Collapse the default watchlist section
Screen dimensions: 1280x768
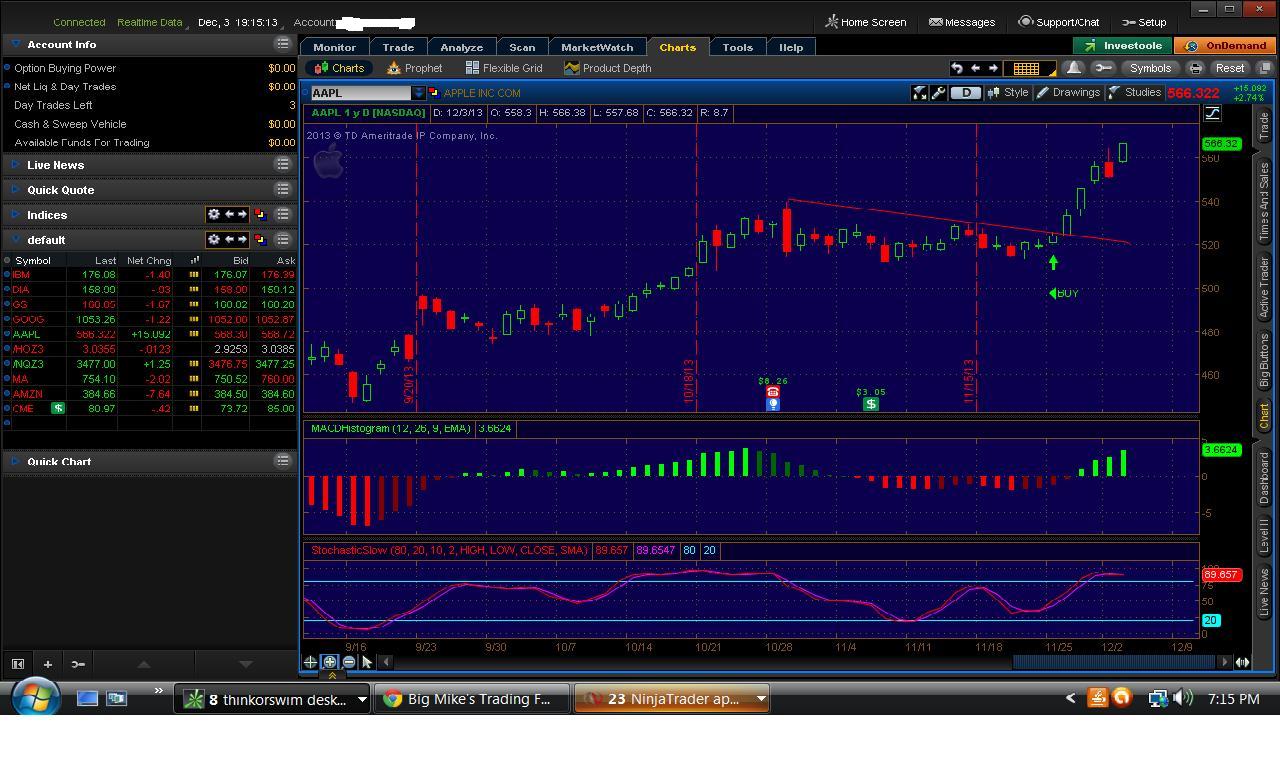pos(16,240)
